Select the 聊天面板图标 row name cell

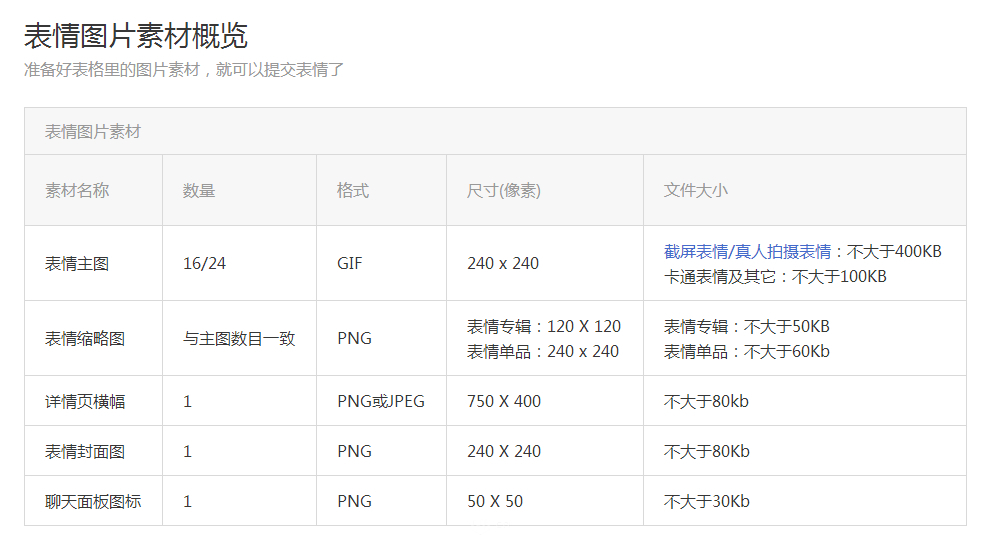click(x=93, y=501)
